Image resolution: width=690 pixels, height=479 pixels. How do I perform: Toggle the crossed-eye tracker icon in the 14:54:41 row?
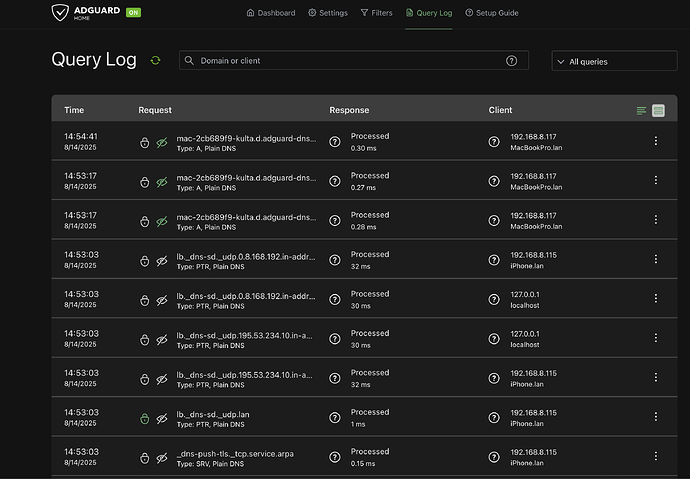(x=162, y=142)
